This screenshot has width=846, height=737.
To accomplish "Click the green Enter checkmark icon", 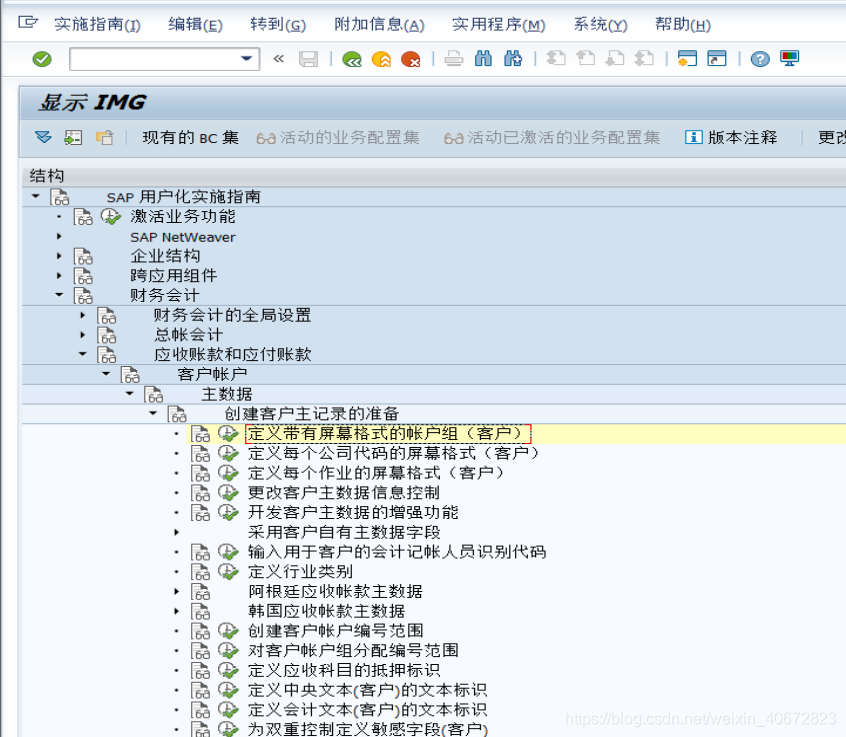I will 42,59.
